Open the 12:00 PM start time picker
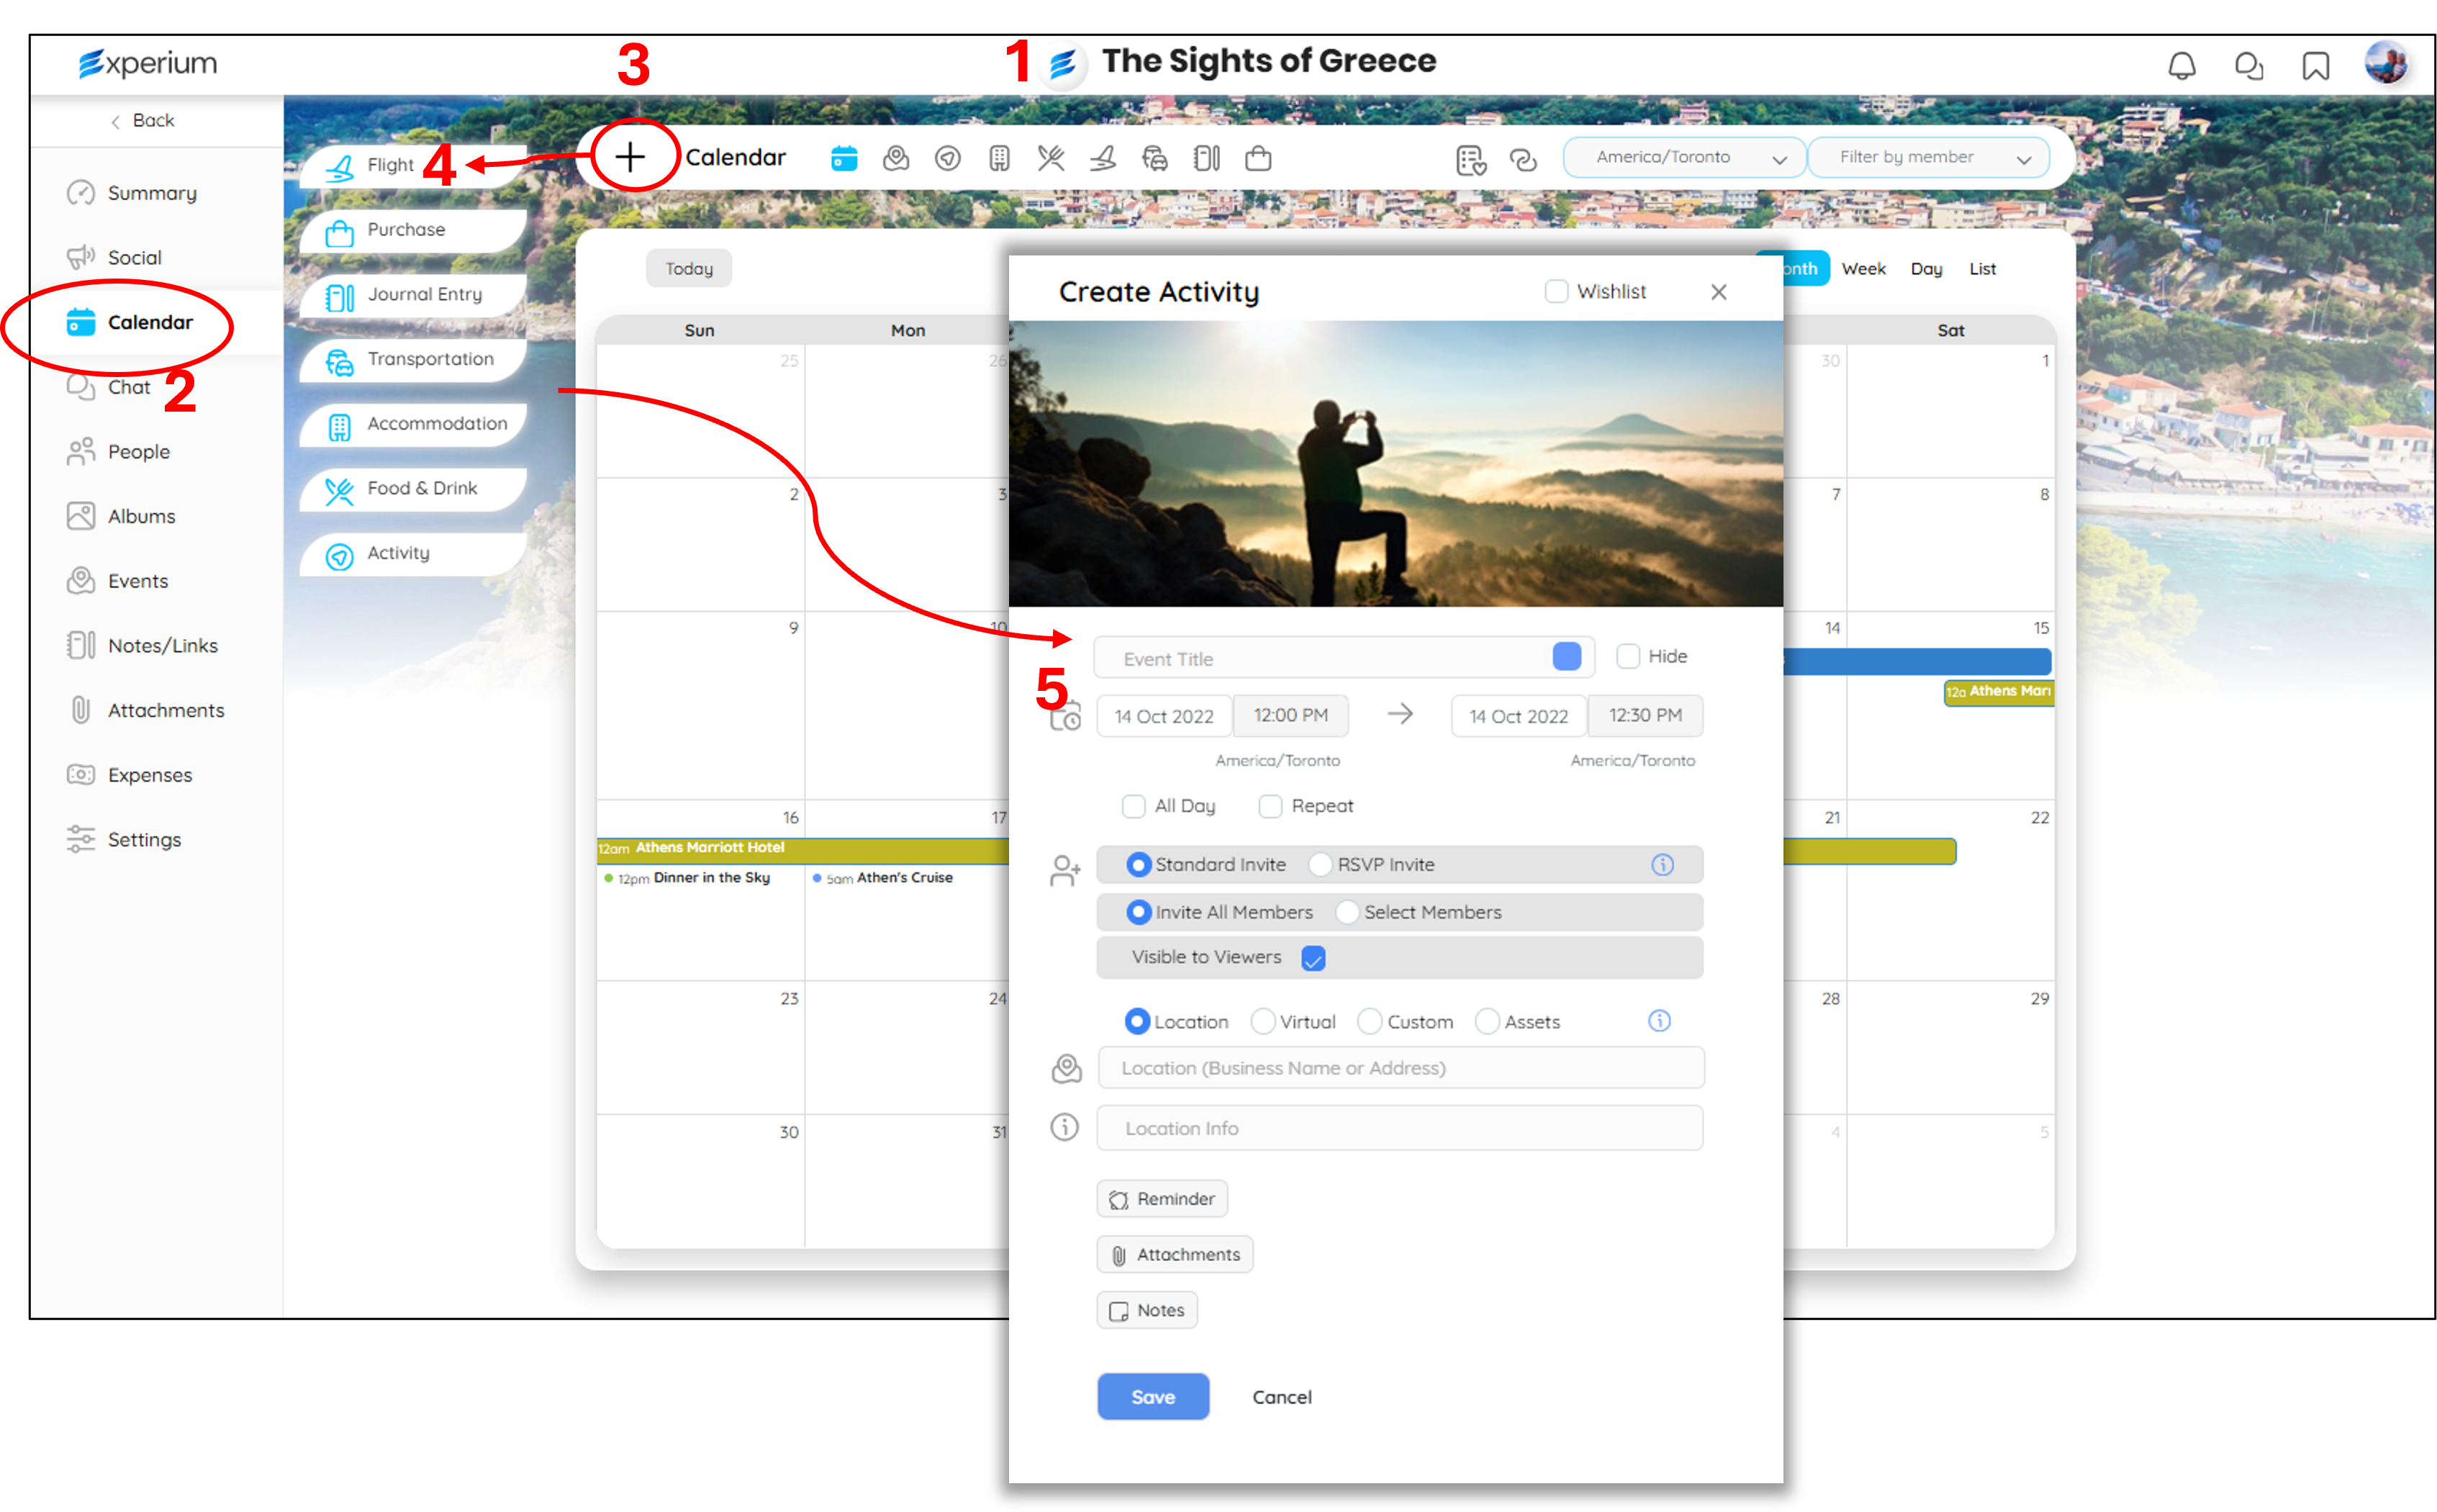The height and width of the screenshot is (1512, 2437). click(x=1290, y=716)
